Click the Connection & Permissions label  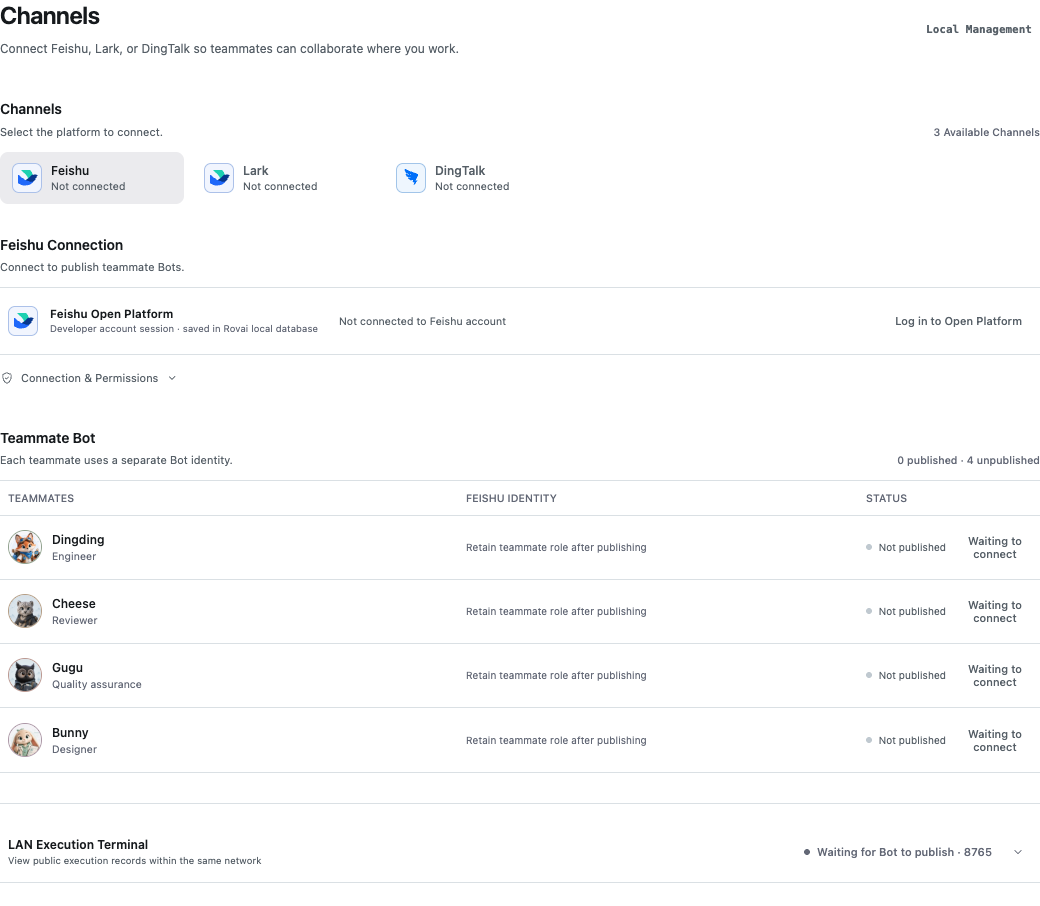point(90,378)
